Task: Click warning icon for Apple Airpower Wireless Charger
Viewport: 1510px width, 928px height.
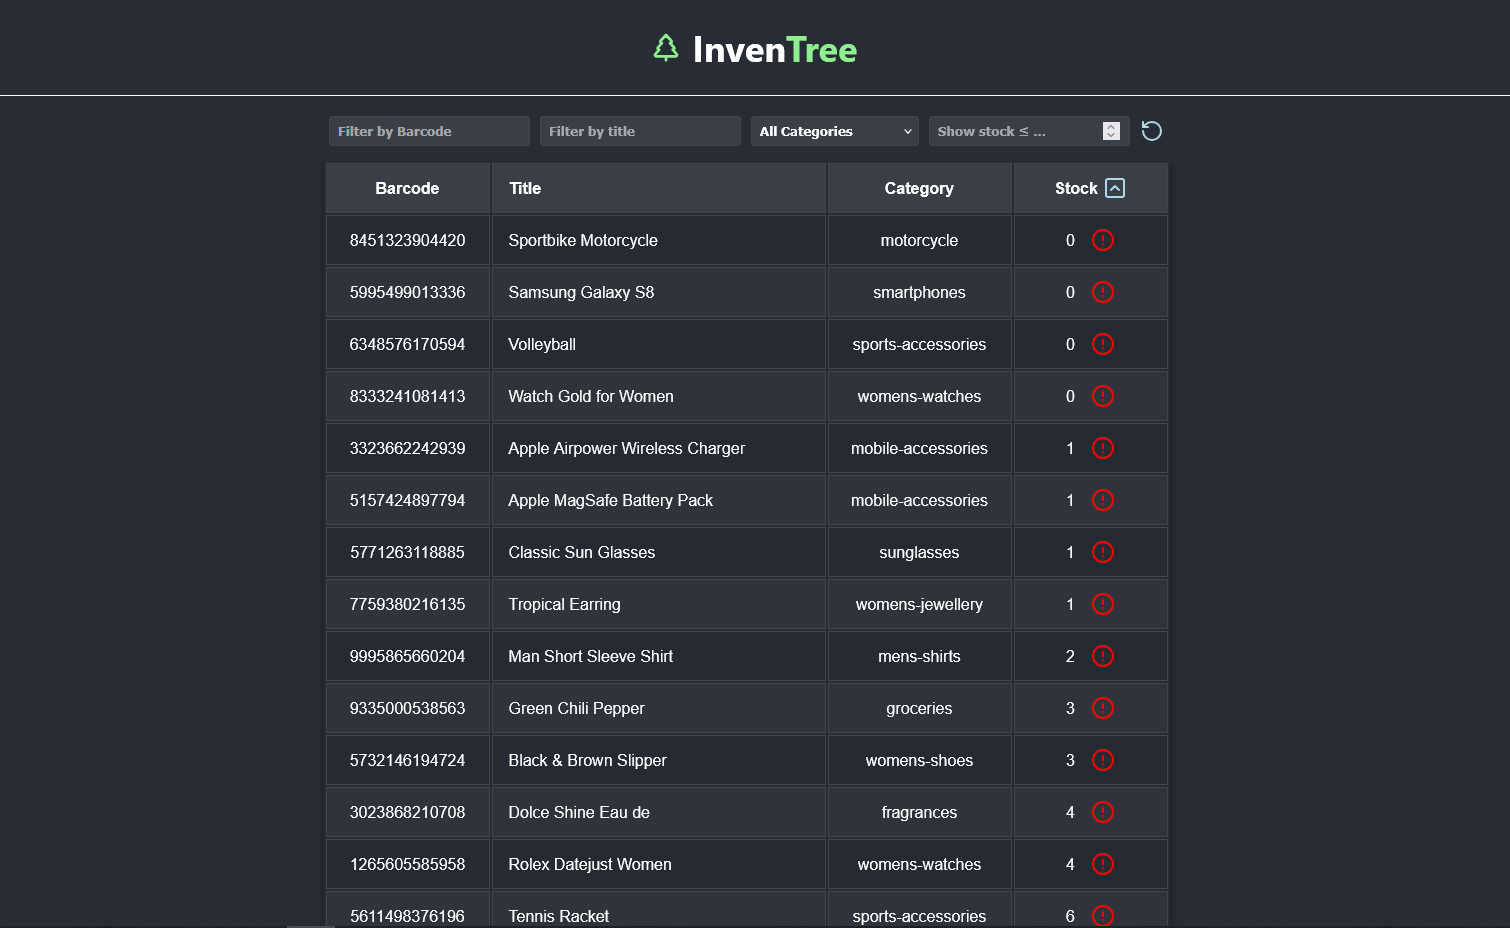Action: coord(1102,448)
